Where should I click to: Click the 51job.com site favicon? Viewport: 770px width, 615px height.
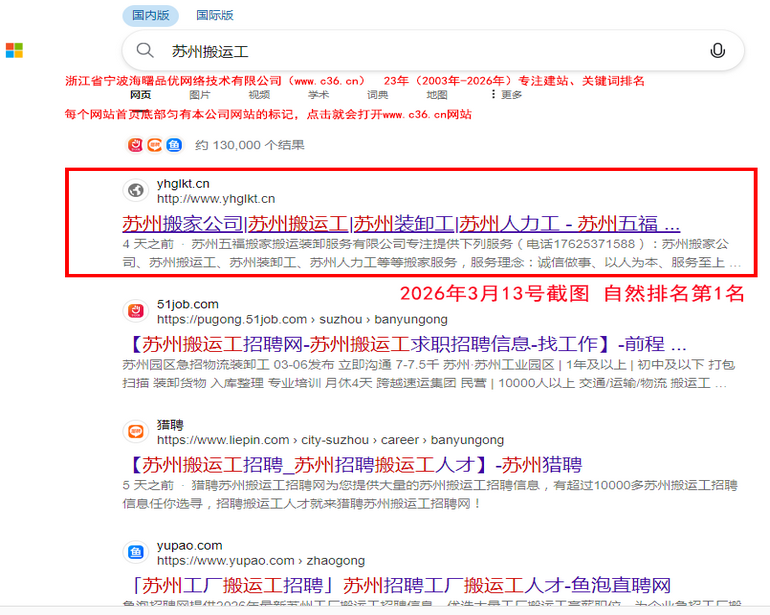point(134,311)
